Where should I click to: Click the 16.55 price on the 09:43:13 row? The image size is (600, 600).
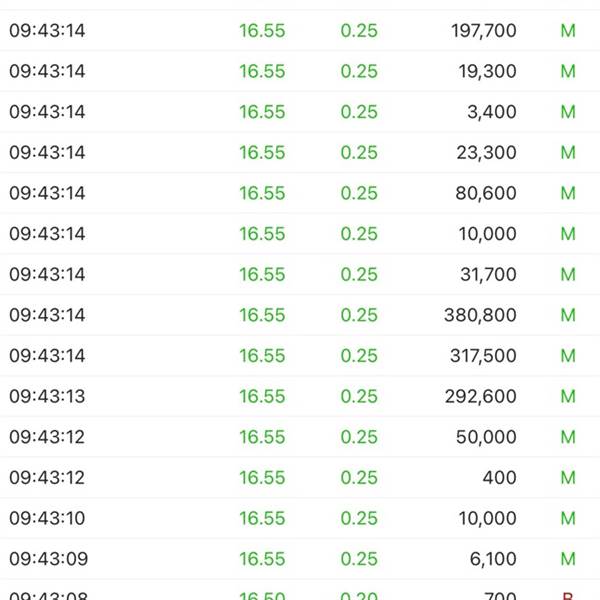point(262,397)
